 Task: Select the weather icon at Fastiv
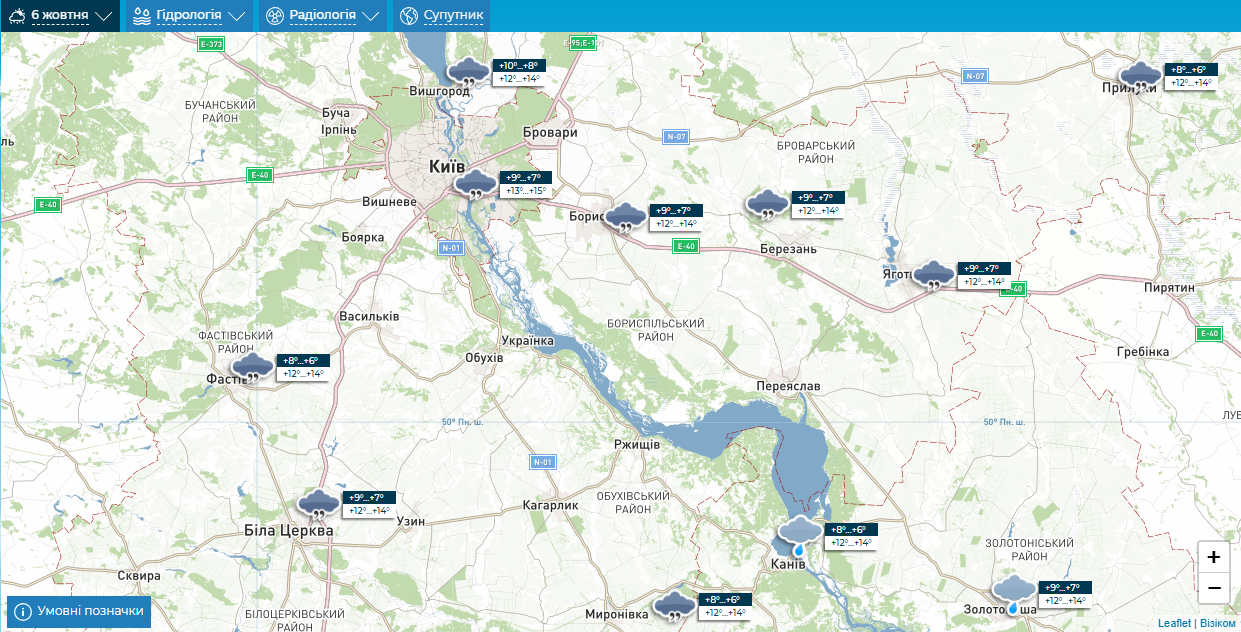click(x=253, y=367)
